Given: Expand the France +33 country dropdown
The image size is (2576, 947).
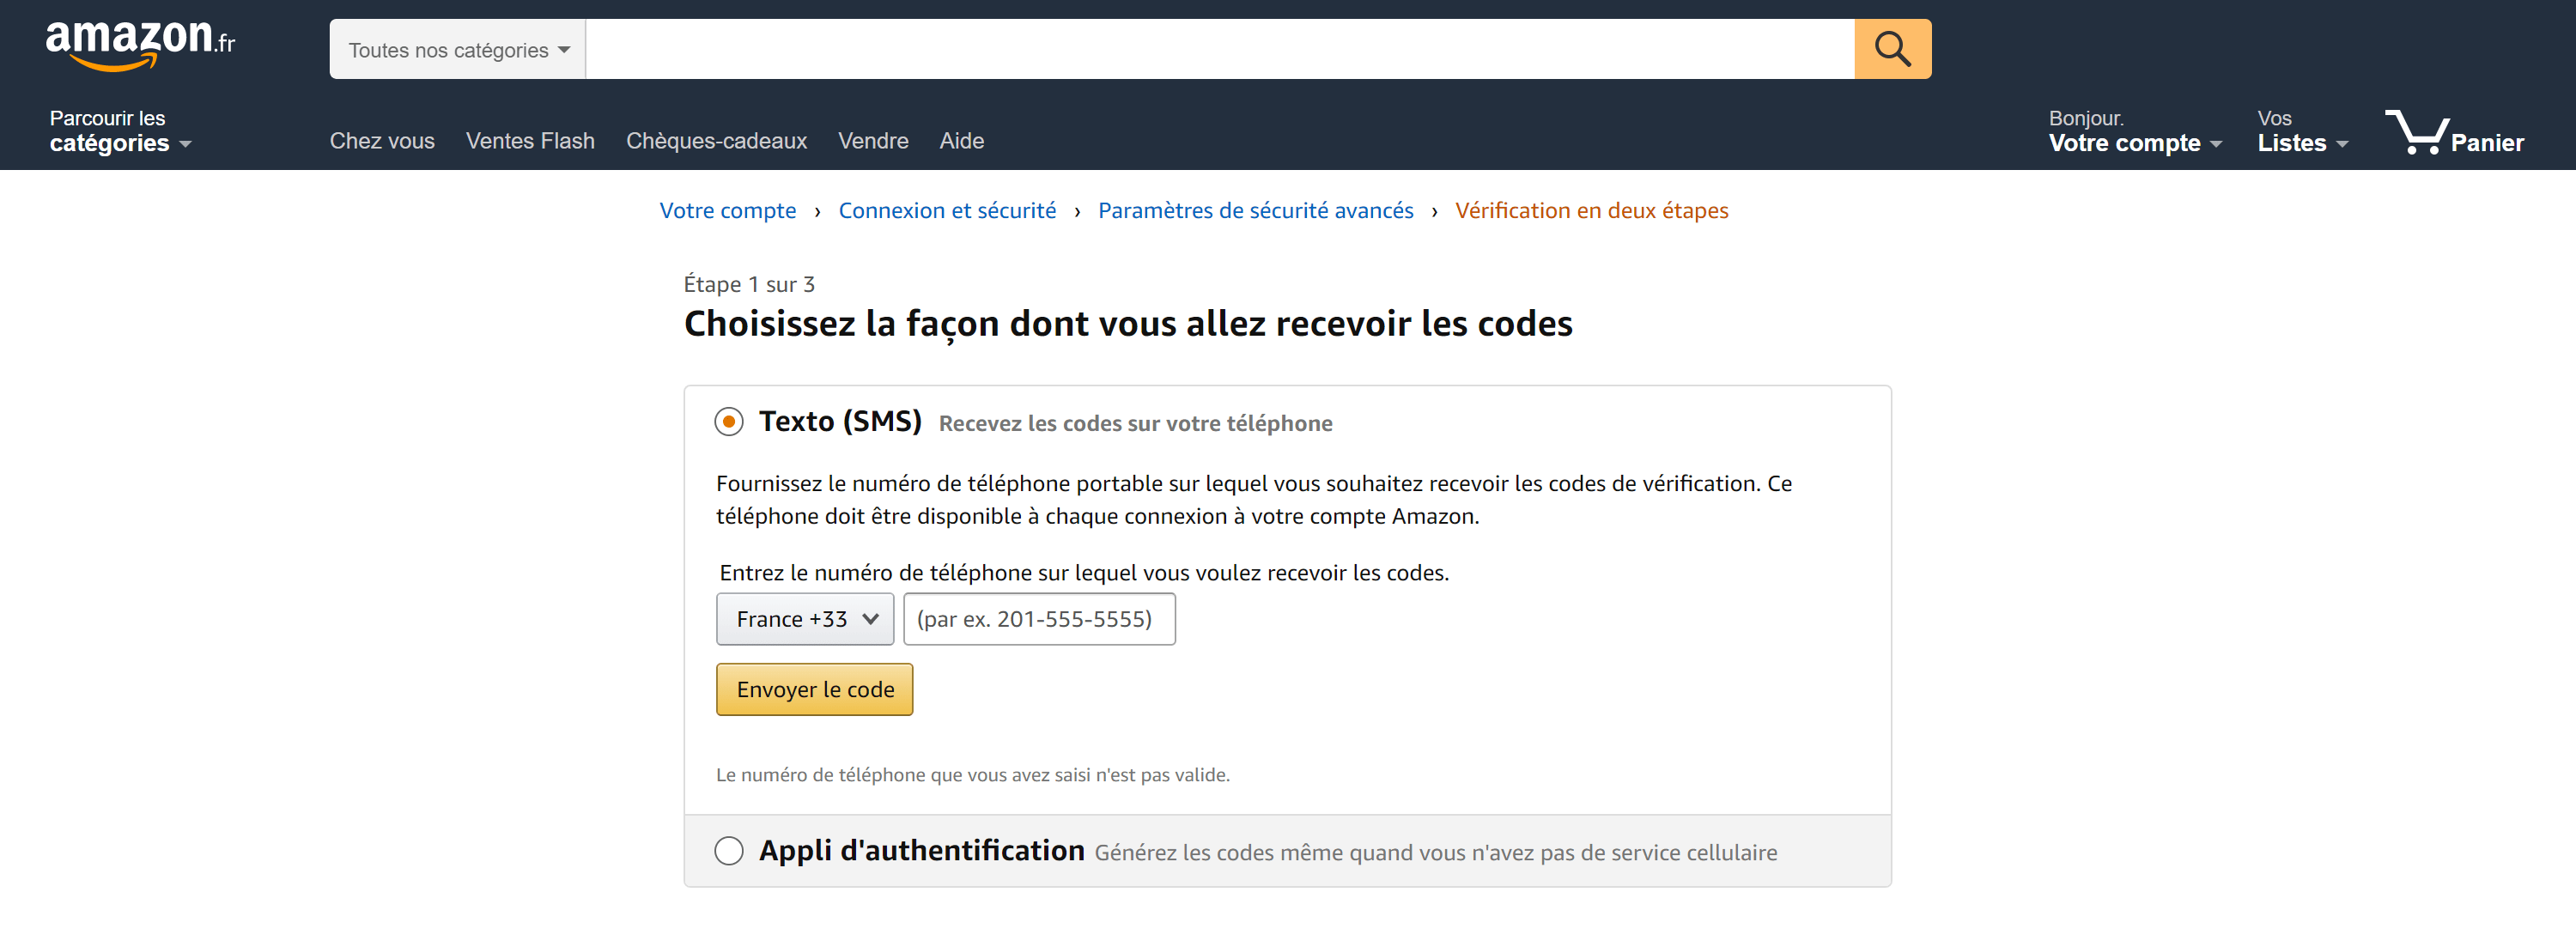Looking at the screenshot, I should click(x=804, y=619).
